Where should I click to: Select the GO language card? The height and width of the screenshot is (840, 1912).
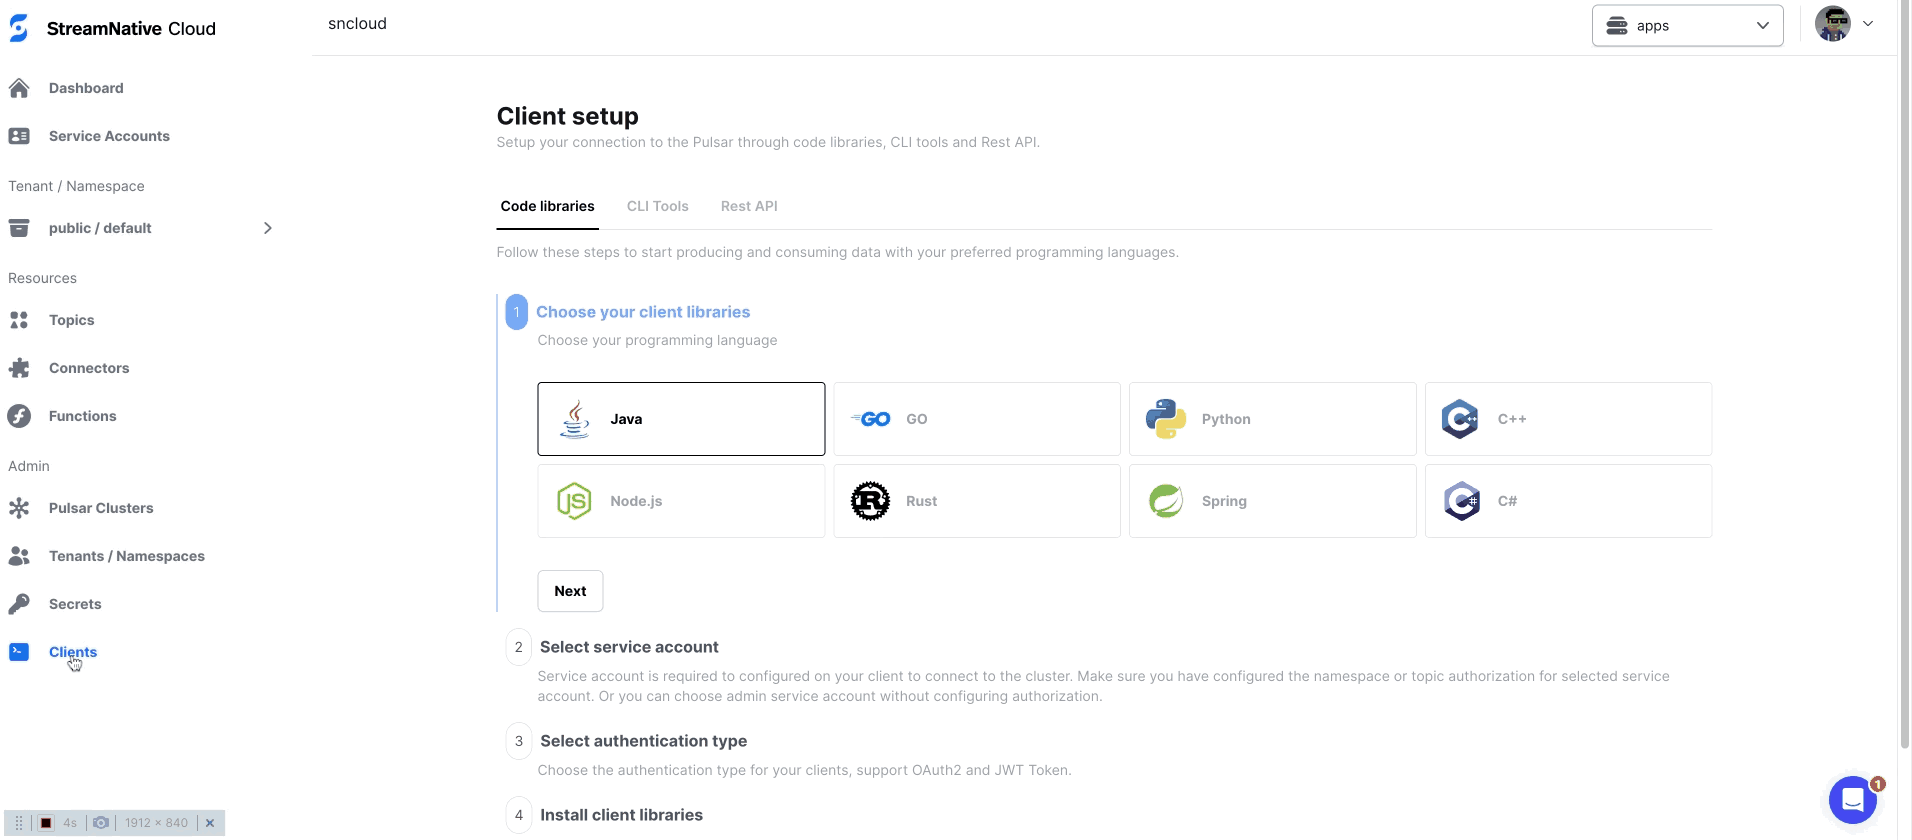pyautogui.click(x=977, y=419)
